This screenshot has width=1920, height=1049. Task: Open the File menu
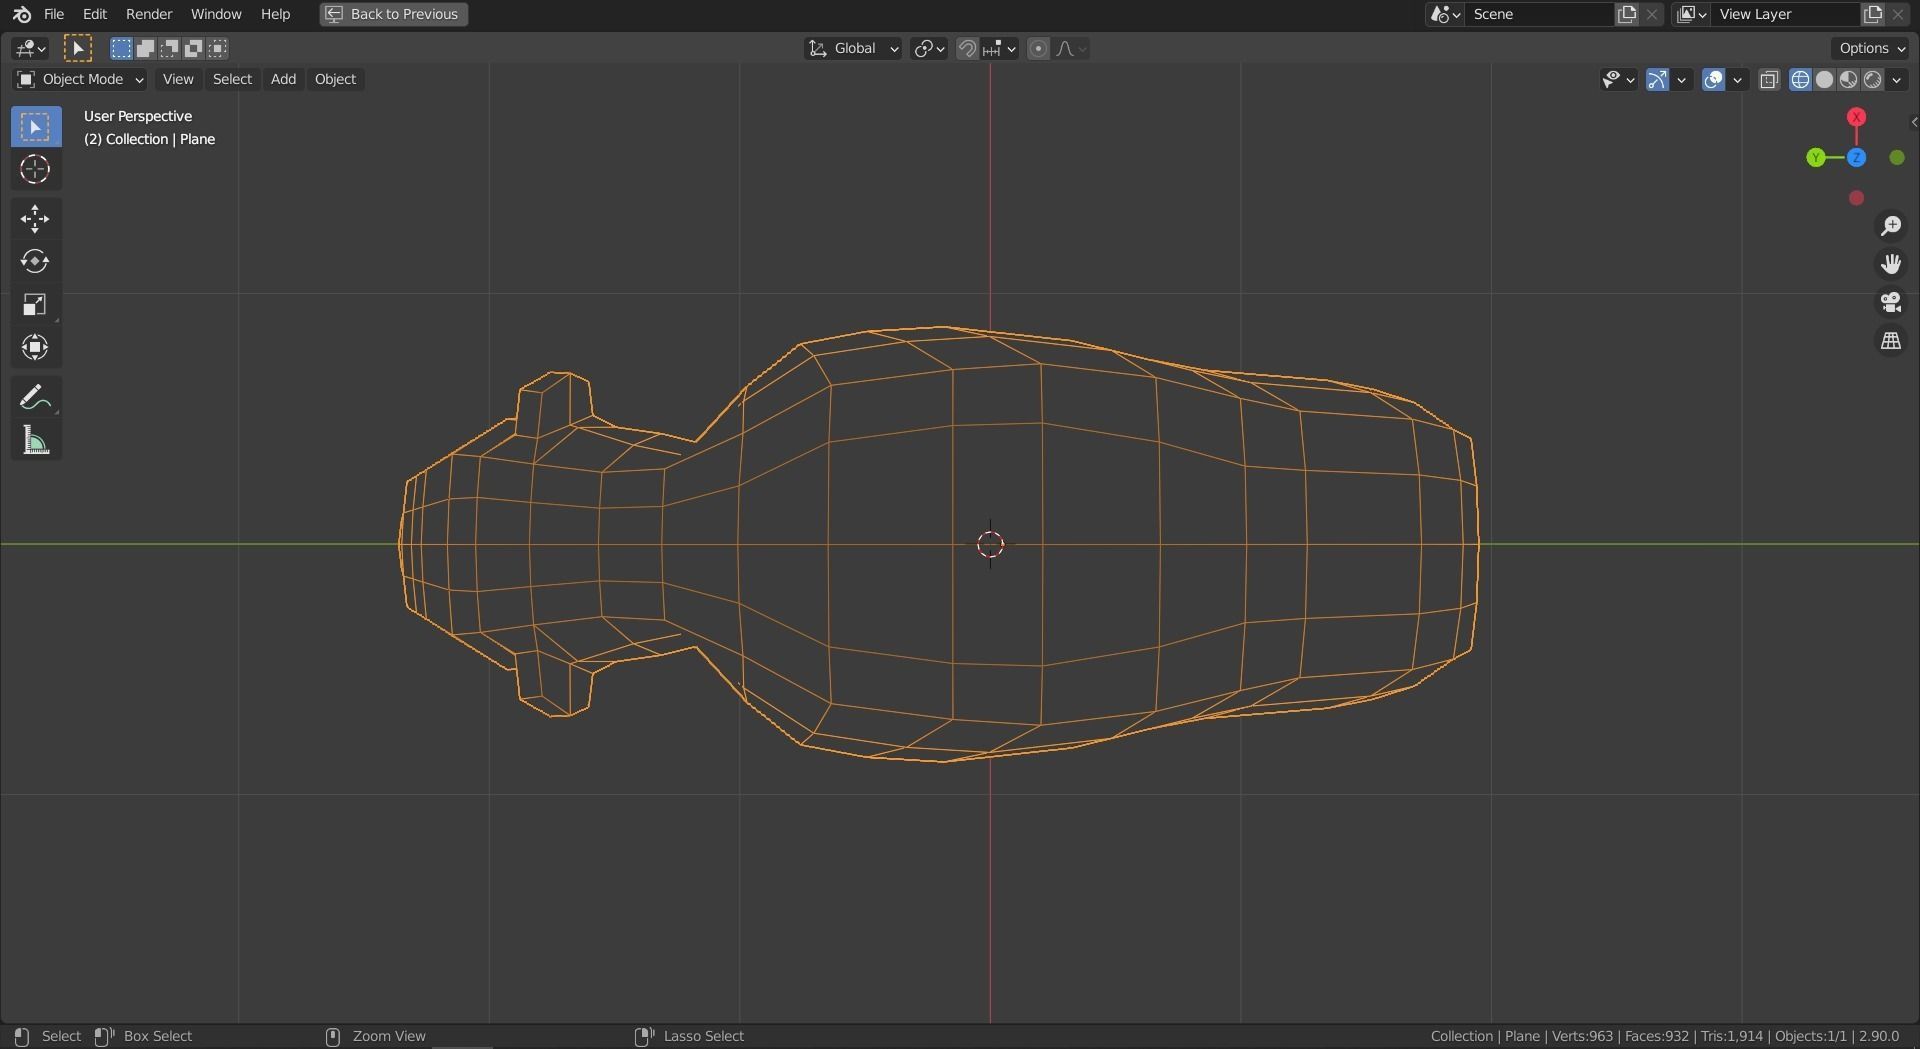(54, 14)
